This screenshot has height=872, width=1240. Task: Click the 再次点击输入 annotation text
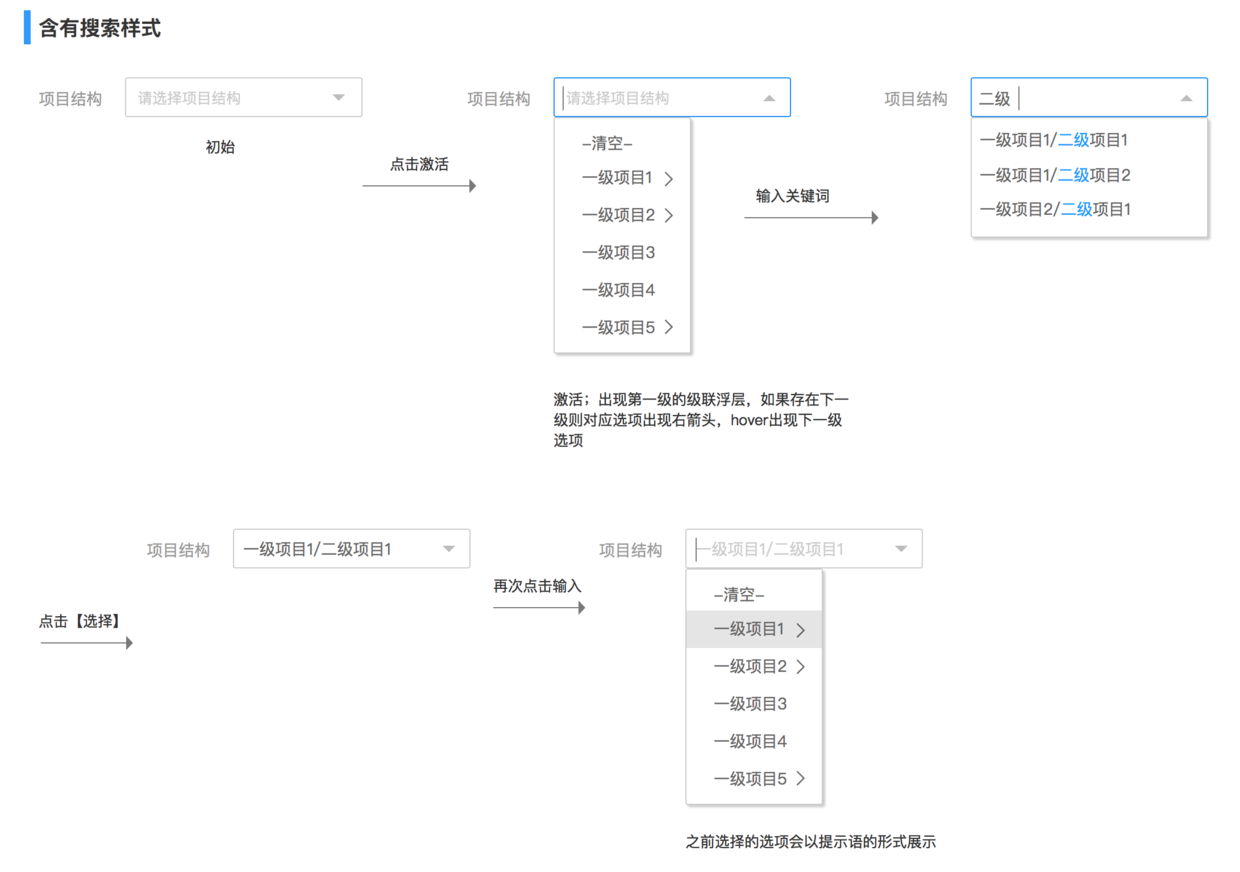537,586
